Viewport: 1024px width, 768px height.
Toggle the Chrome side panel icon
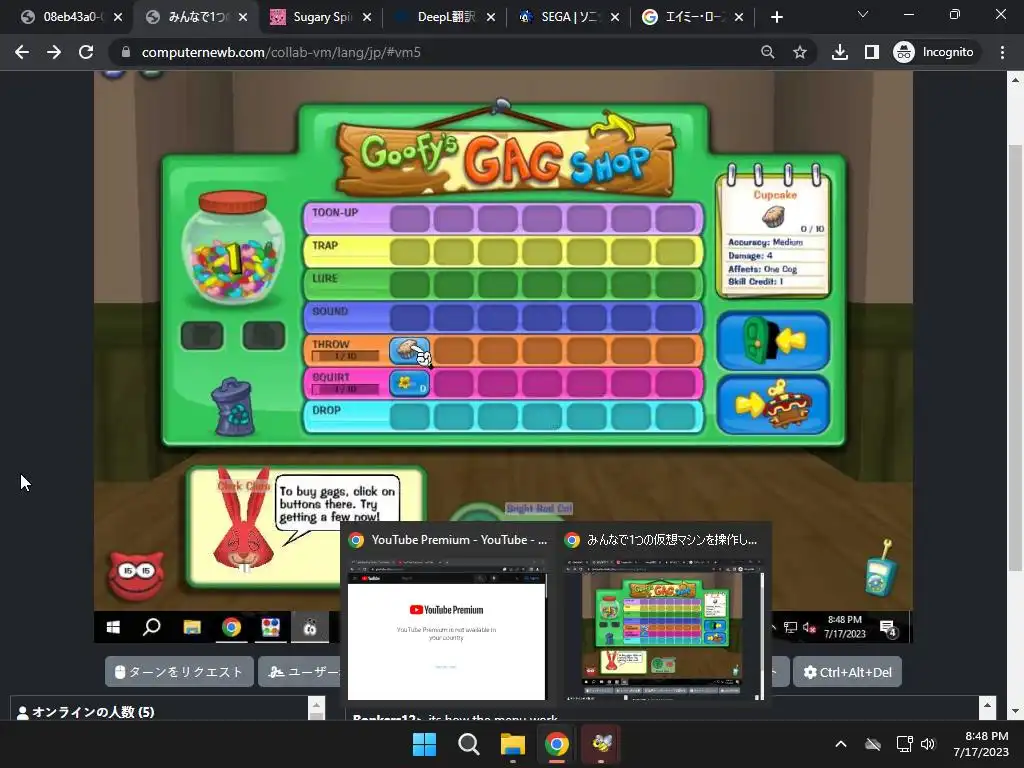[872, 52]
